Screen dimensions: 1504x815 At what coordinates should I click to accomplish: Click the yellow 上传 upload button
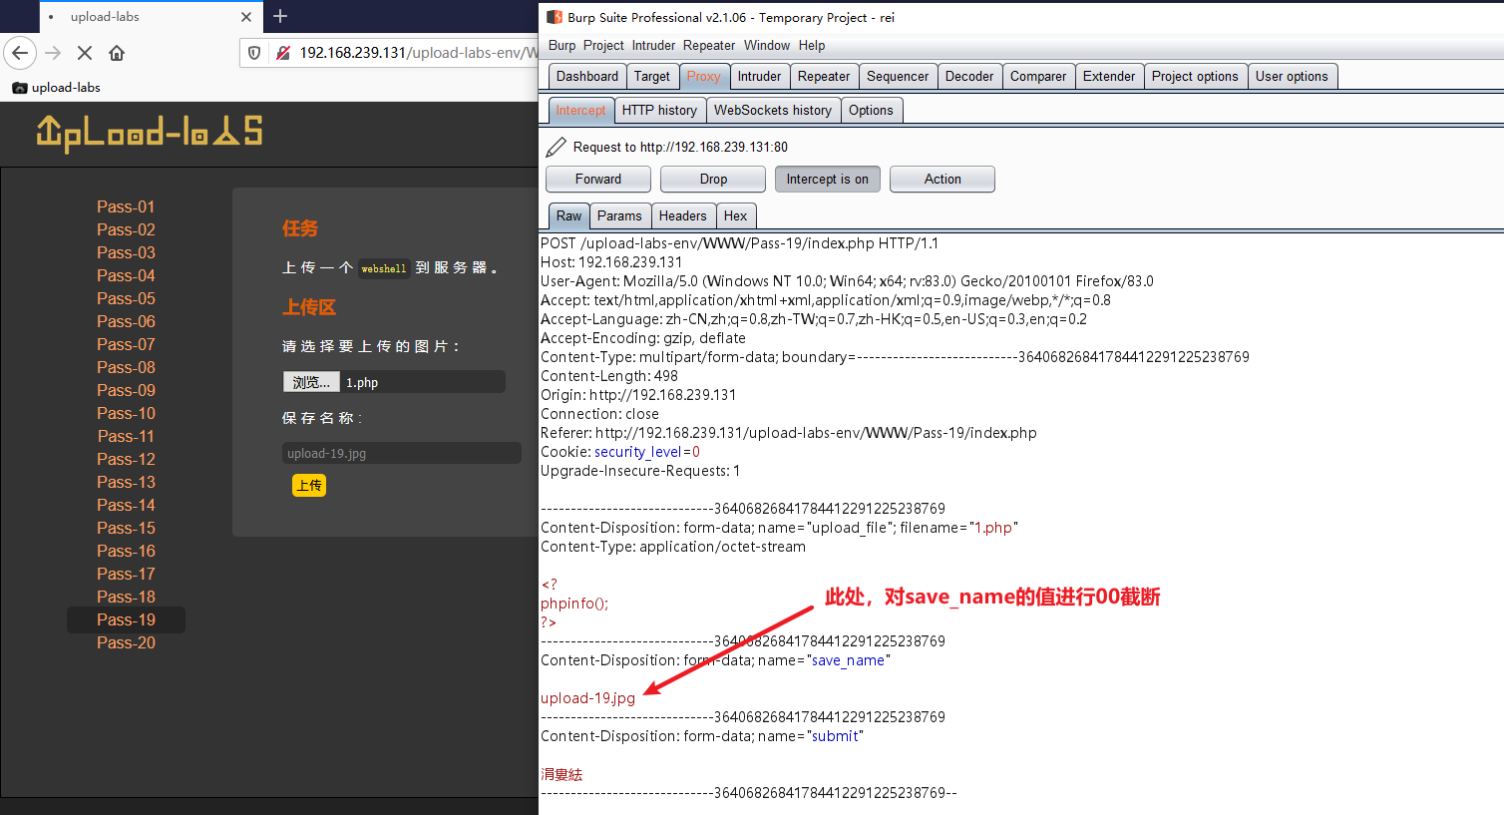(309, 485)
